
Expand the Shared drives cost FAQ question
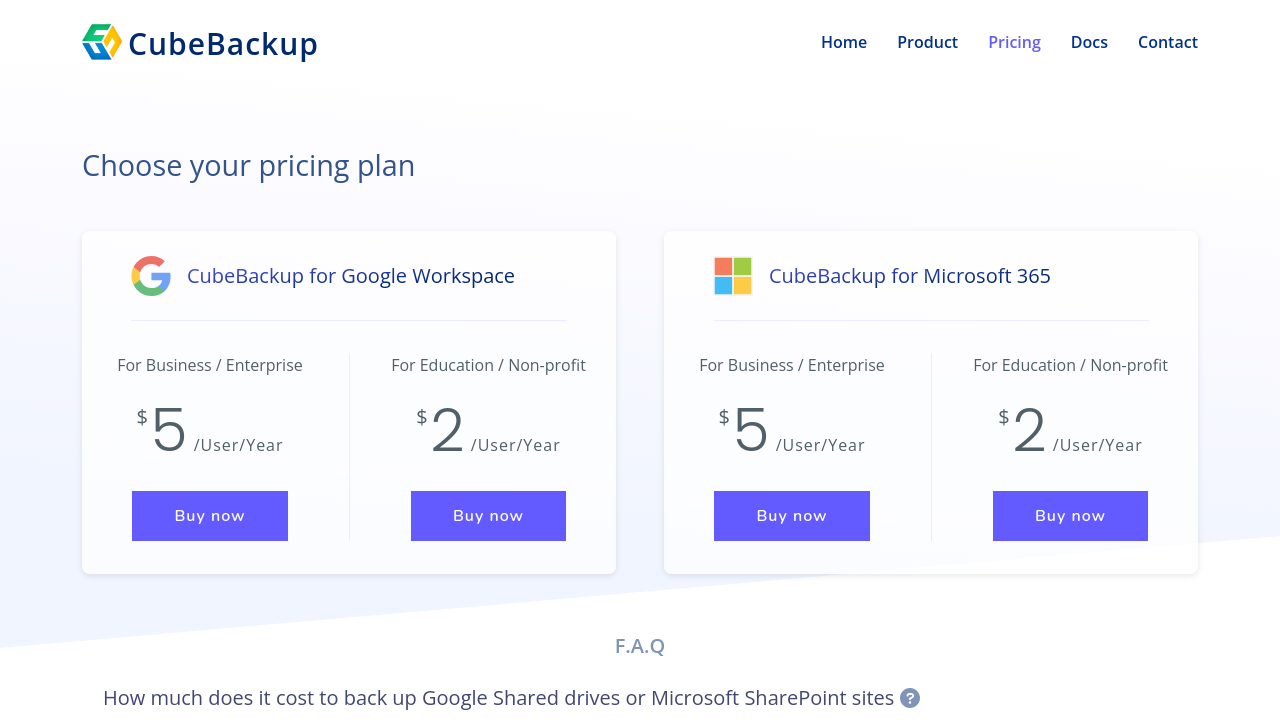coord(498,698)
